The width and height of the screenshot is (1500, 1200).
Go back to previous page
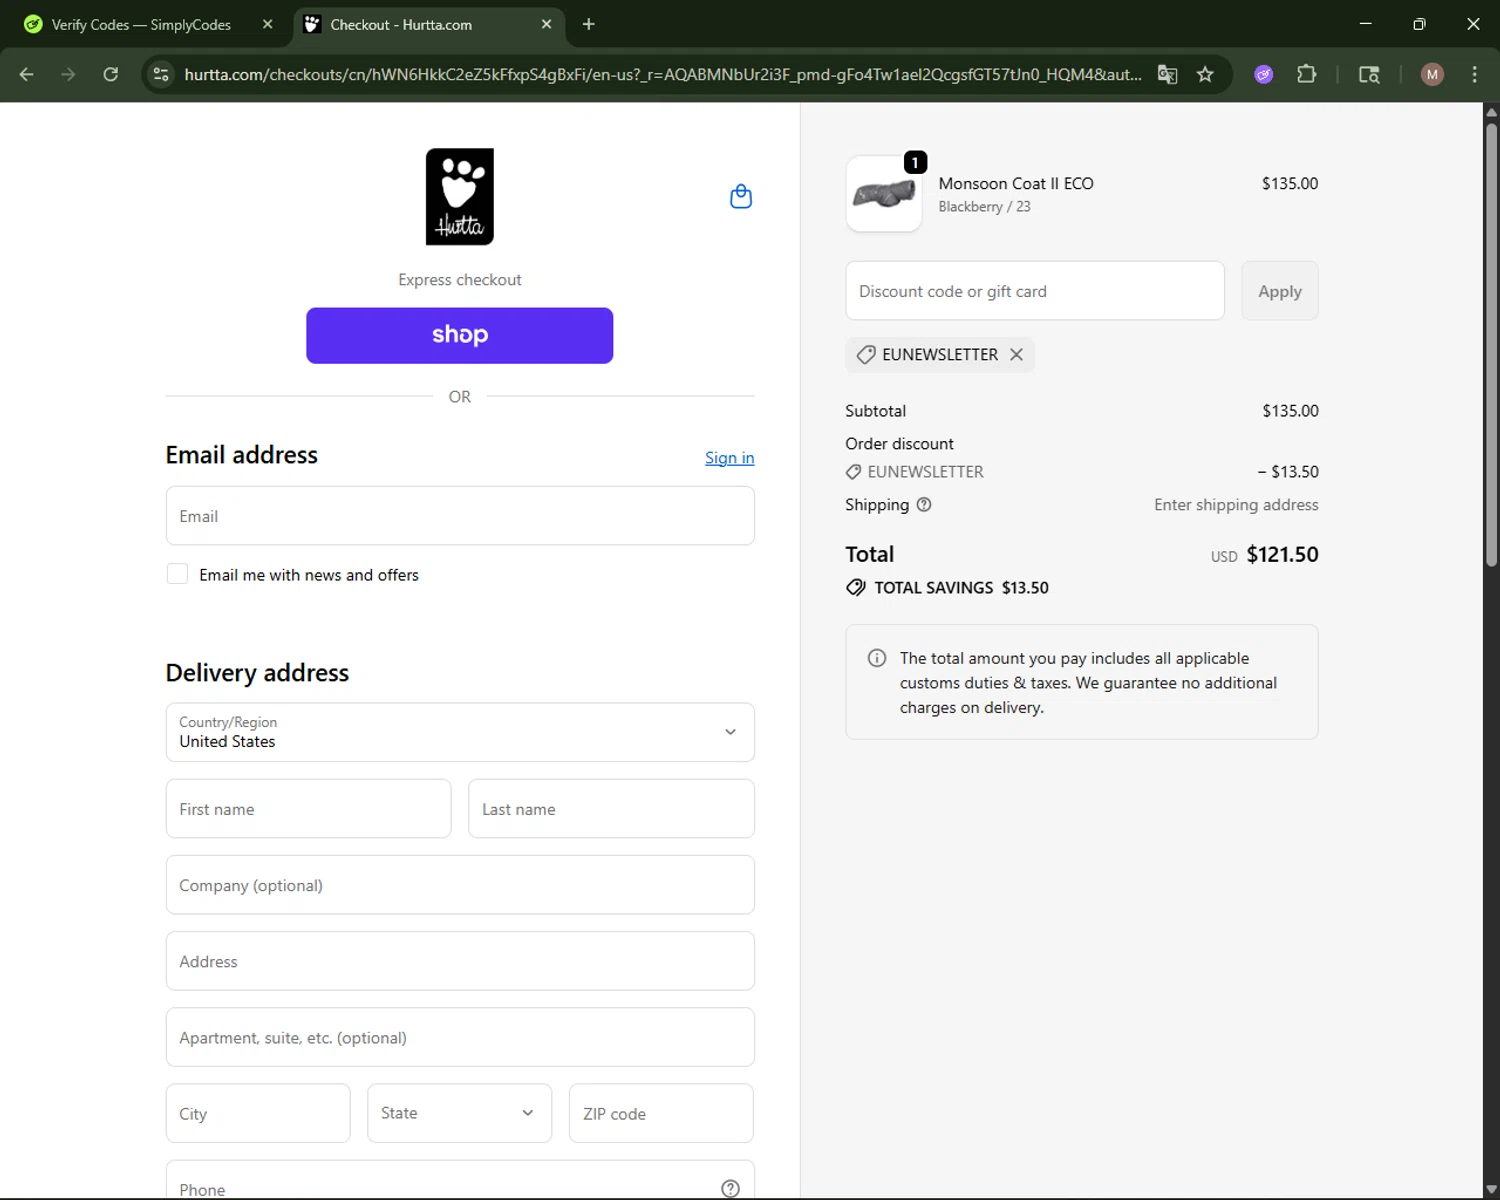coord(27,74)
